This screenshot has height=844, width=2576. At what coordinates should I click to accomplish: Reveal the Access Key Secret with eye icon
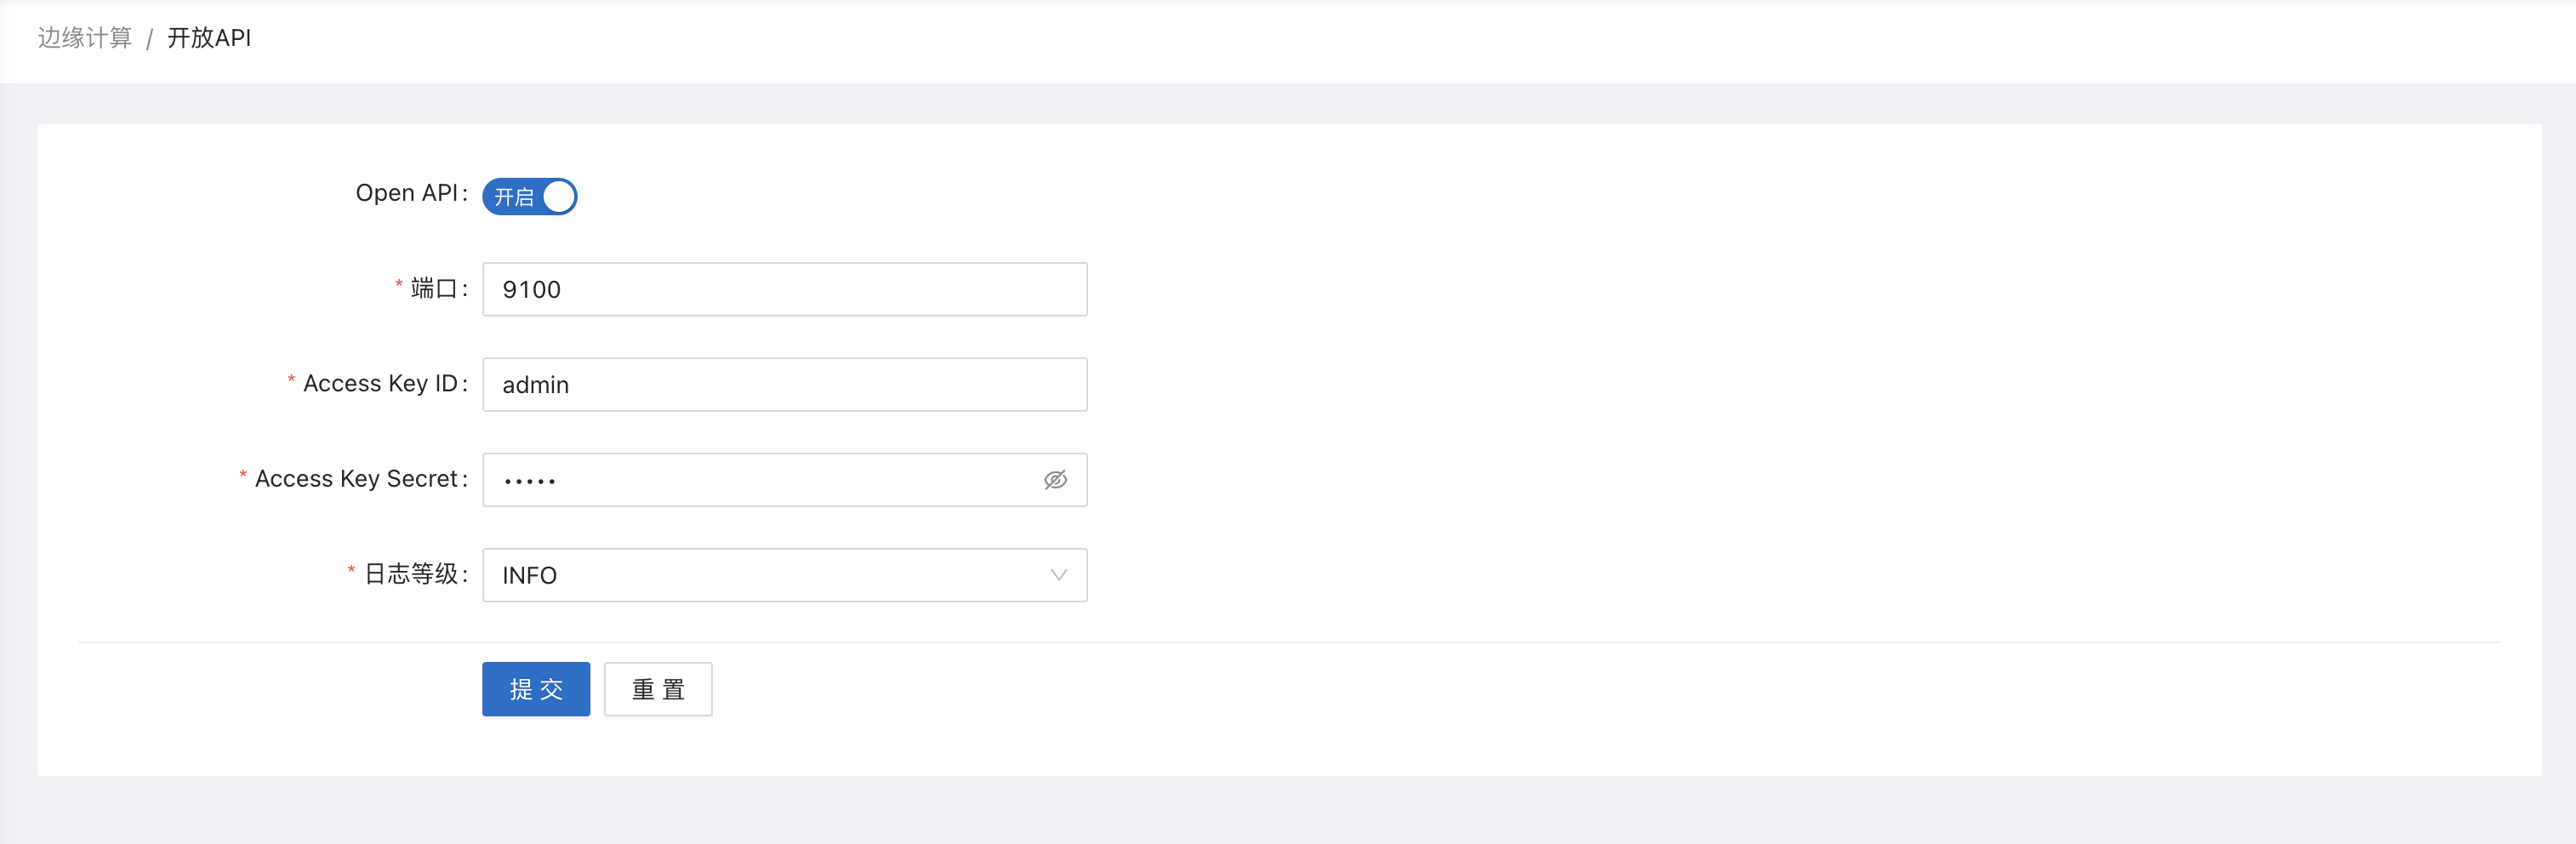(1055, 480)
